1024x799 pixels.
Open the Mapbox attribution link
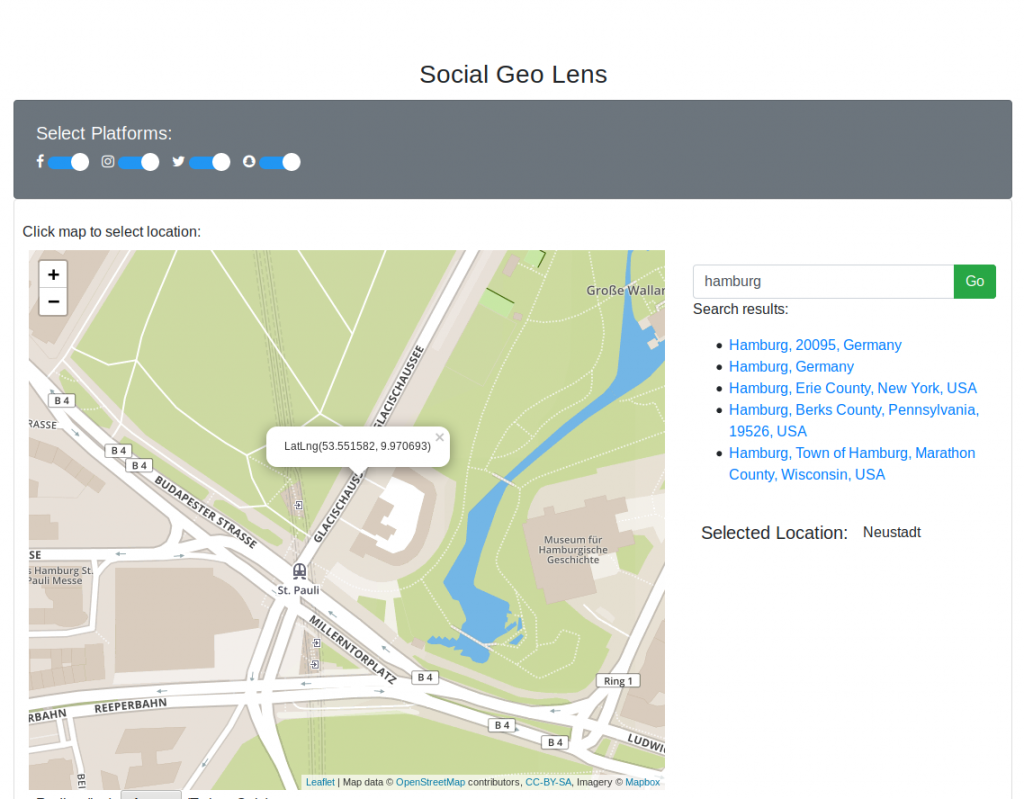coord(643,782)
